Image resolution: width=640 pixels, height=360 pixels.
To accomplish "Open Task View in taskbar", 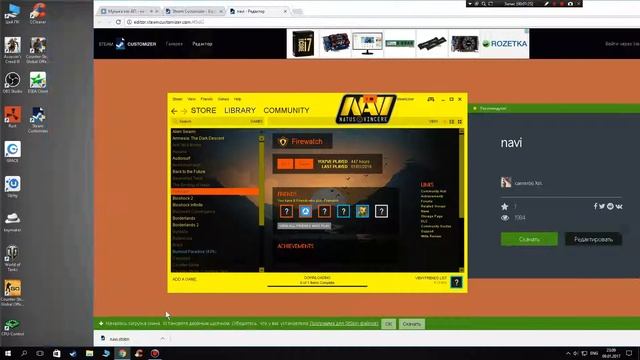I will [x=40, y=353].
